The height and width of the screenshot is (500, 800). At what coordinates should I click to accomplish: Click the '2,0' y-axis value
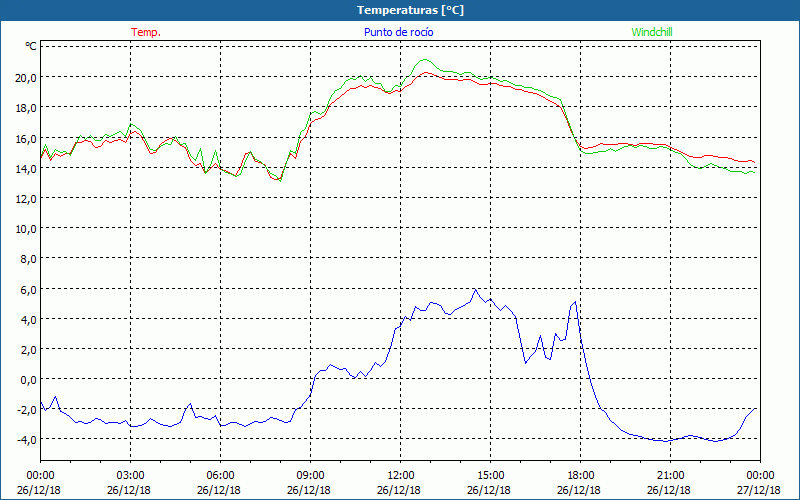pos(28,349)
